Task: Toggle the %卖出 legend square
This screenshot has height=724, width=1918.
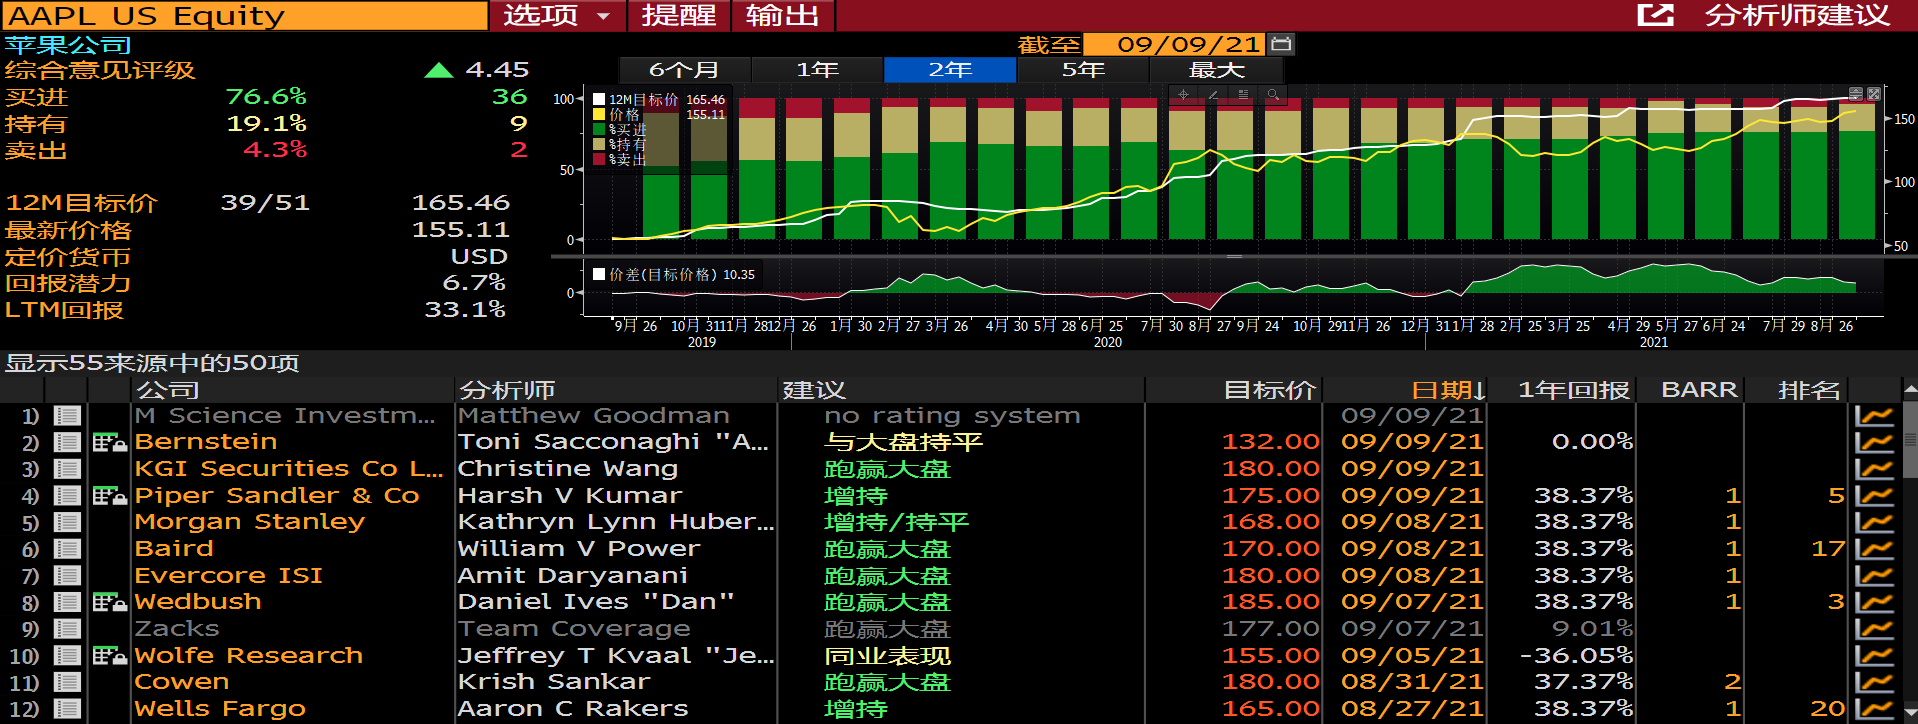Action: pos(599,159)
